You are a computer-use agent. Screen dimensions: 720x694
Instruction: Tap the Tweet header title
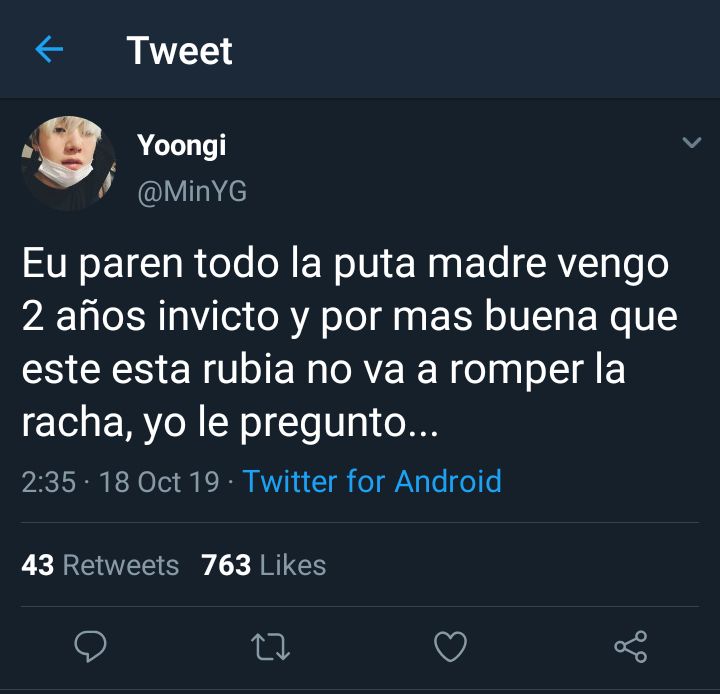click(180, 51)
